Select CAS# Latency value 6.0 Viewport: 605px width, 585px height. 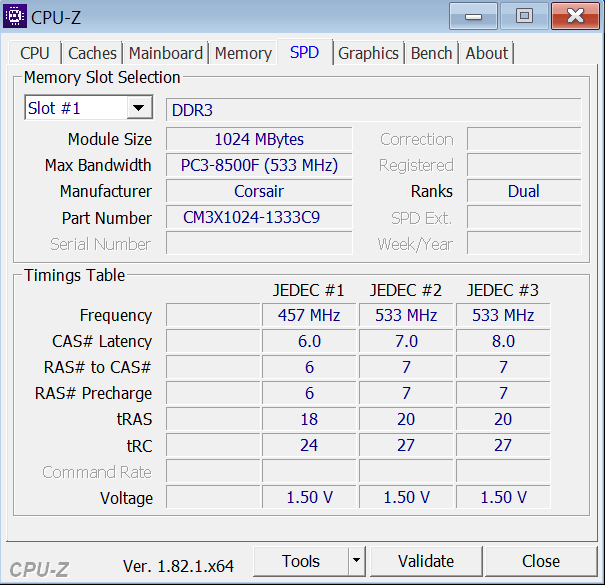pyautogui.click(x=309, y=342)
